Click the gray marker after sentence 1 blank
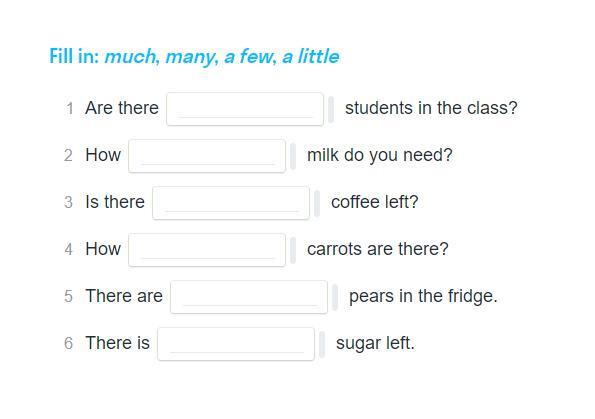Image resolution: width=595 pixels, height=419 pixels. (331, 109)
